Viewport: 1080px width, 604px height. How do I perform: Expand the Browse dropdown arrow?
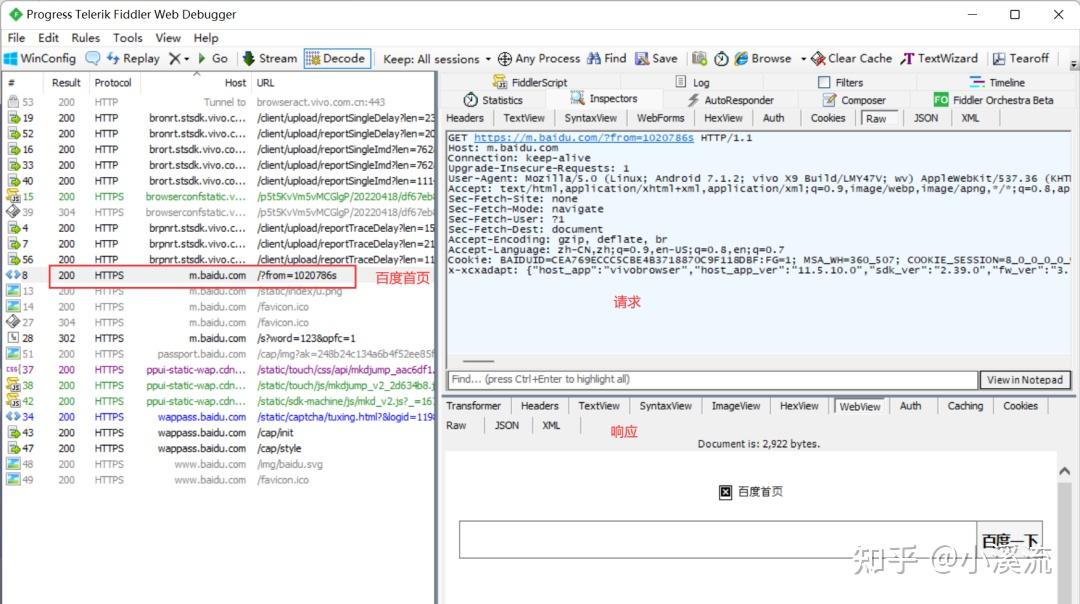(x=803, y=59)
